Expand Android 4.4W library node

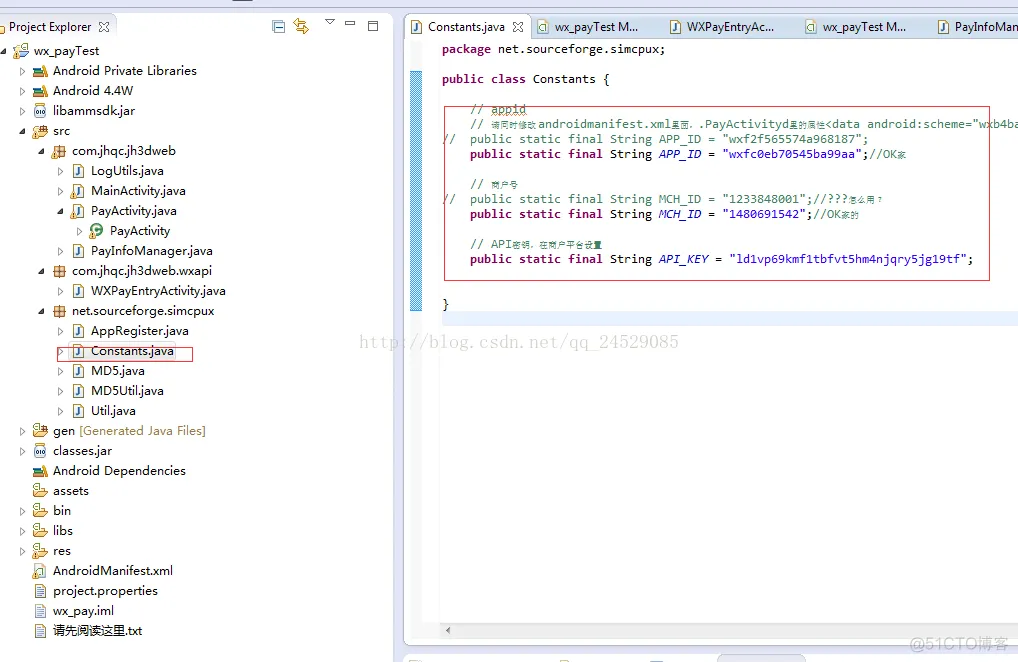(x=22, y=91)
